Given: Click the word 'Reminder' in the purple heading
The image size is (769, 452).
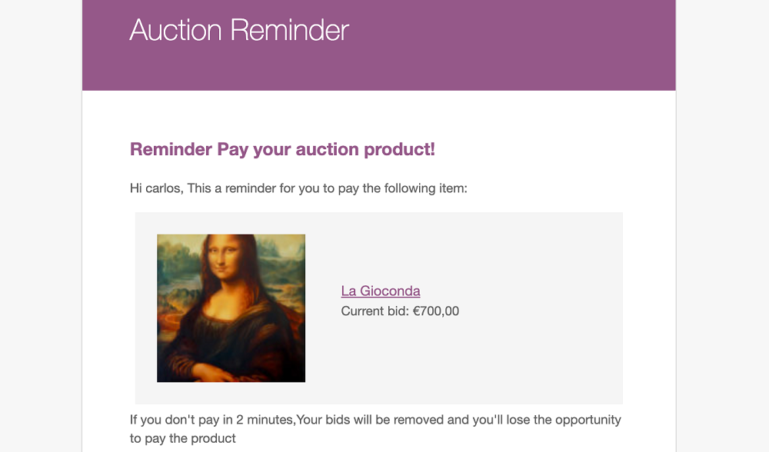Looking at the screenshot, I should pyautogui.click(x=171, y=150).
